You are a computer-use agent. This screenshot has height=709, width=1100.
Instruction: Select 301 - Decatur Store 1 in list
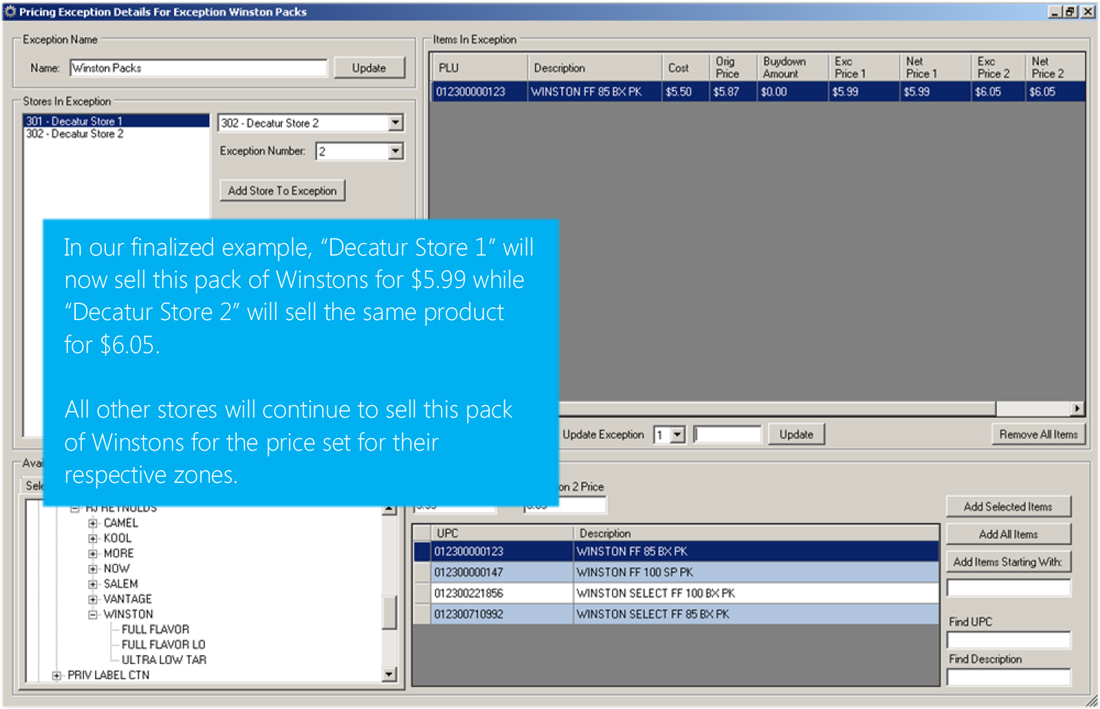pyautogui.click(x=116, y=121)
